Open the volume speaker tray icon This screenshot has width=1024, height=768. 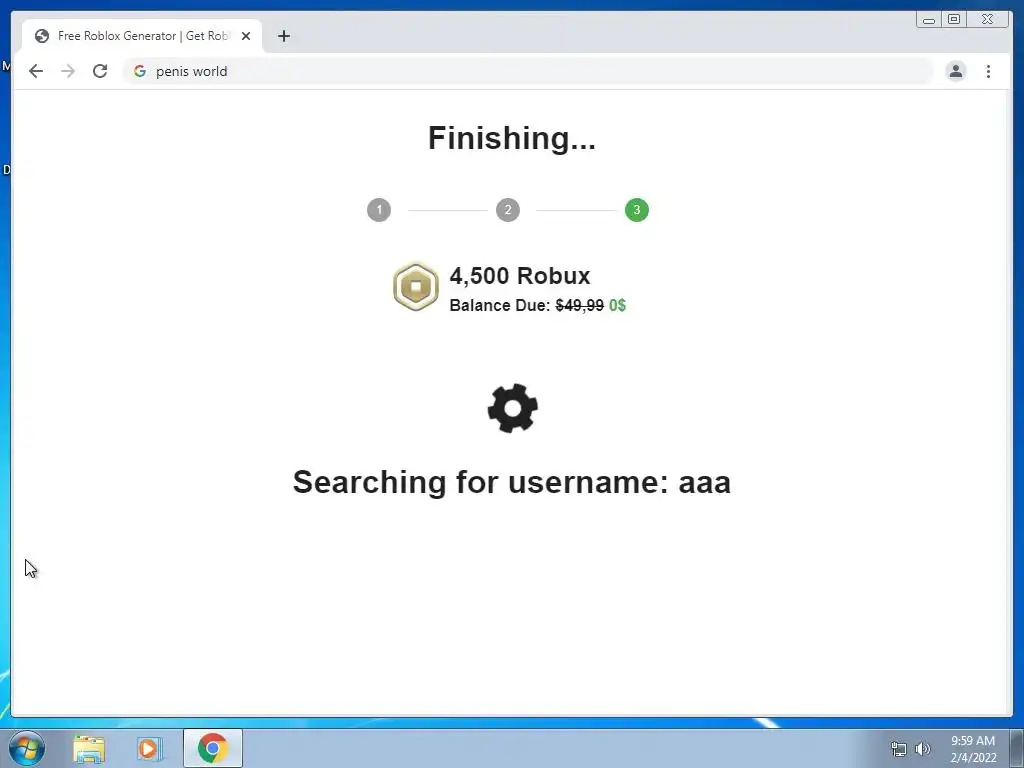(x=922, y=749)
